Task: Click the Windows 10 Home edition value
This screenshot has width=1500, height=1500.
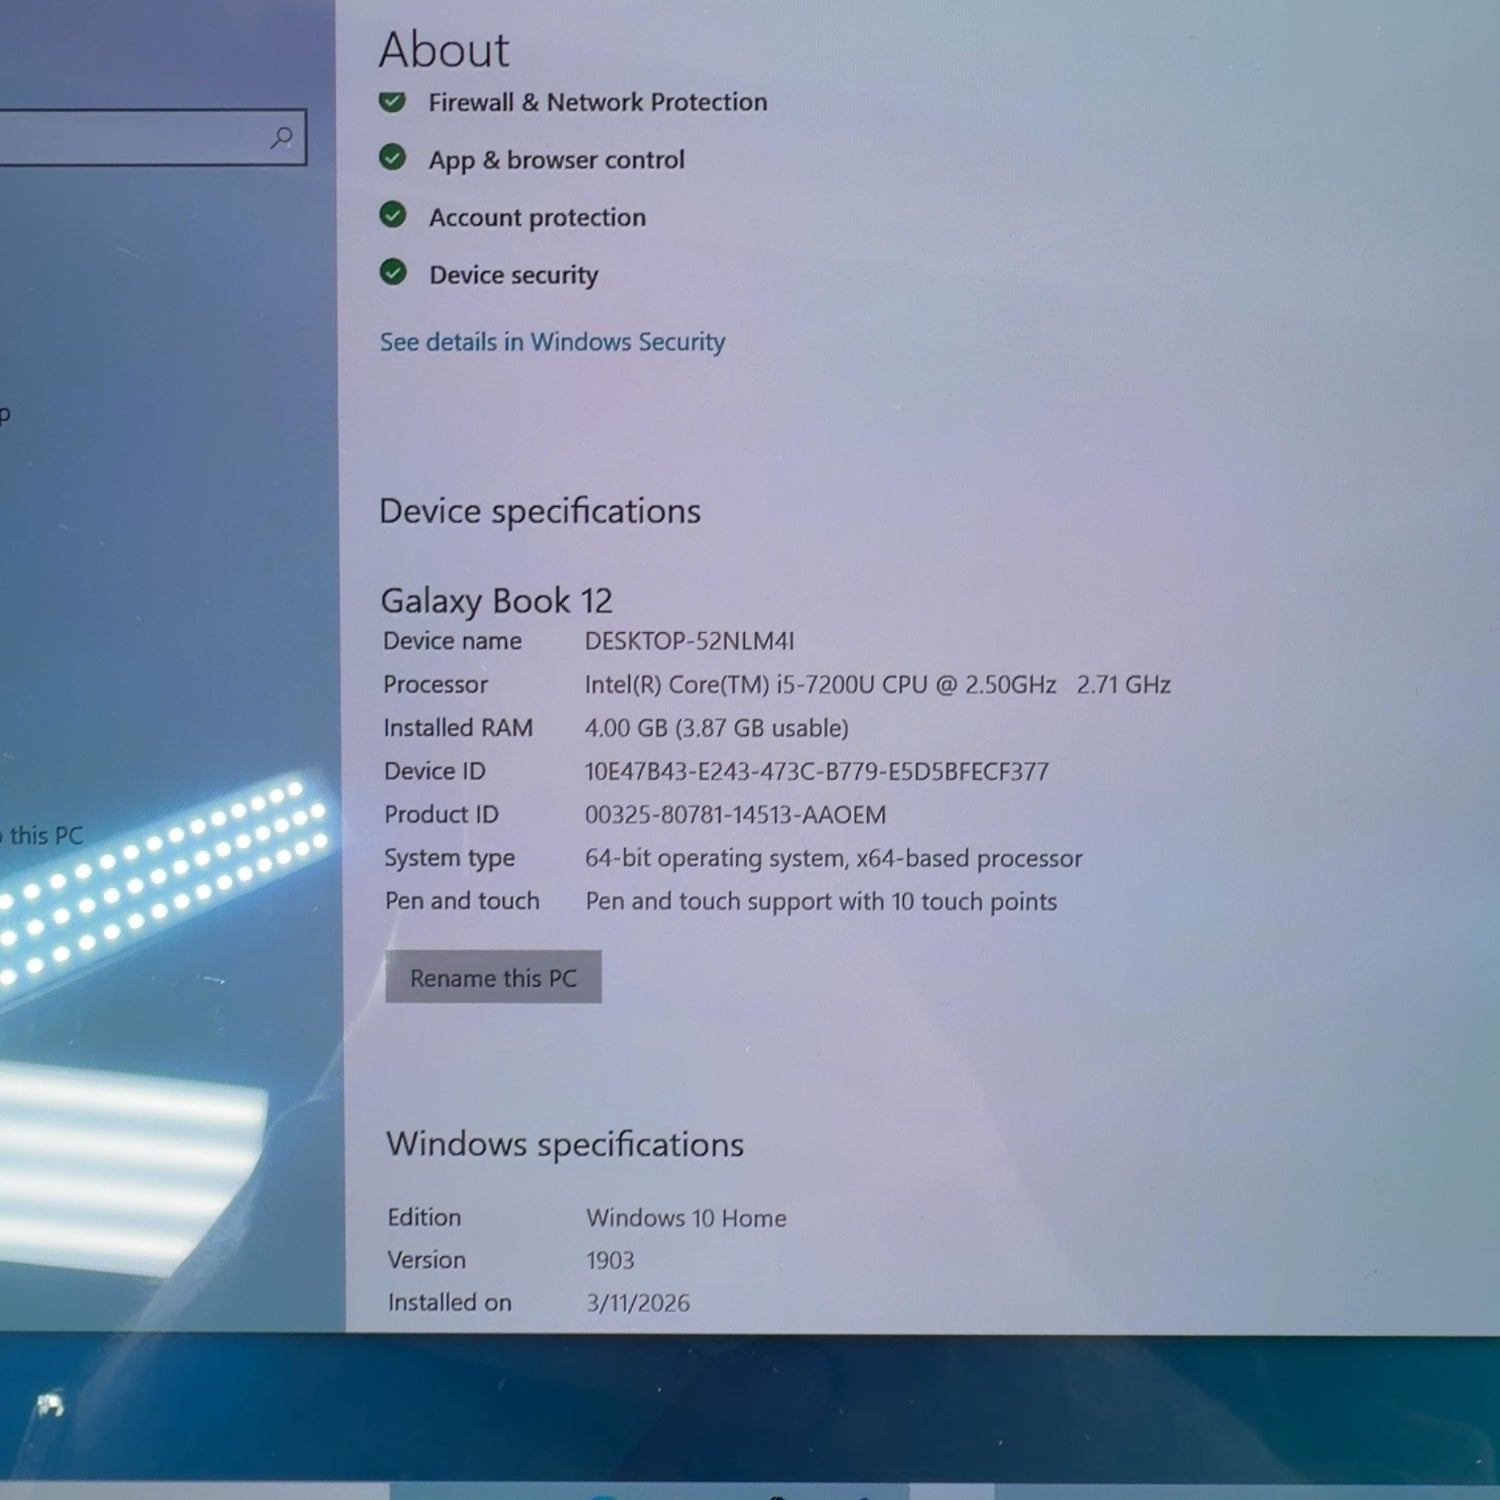Action: (x=686, y=1218)
